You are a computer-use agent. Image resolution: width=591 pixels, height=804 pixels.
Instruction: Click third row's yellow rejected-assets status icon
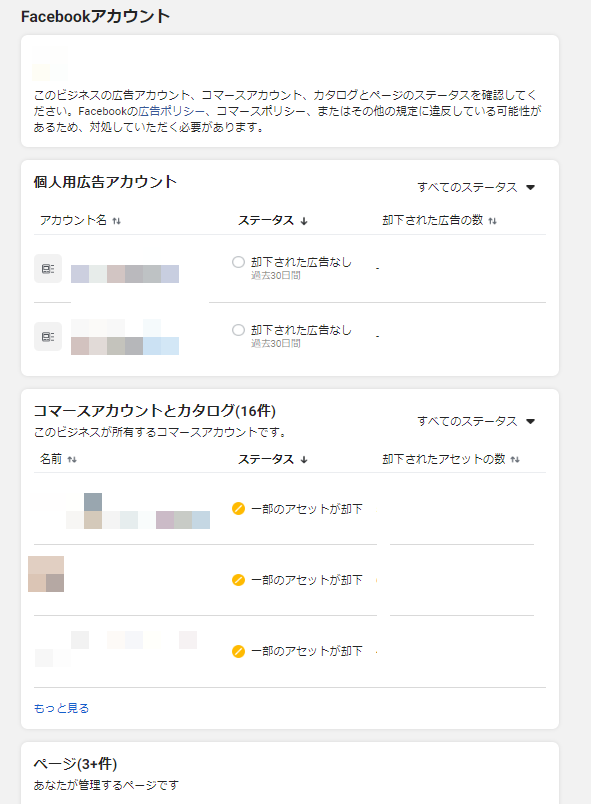(x=238, y=651)
